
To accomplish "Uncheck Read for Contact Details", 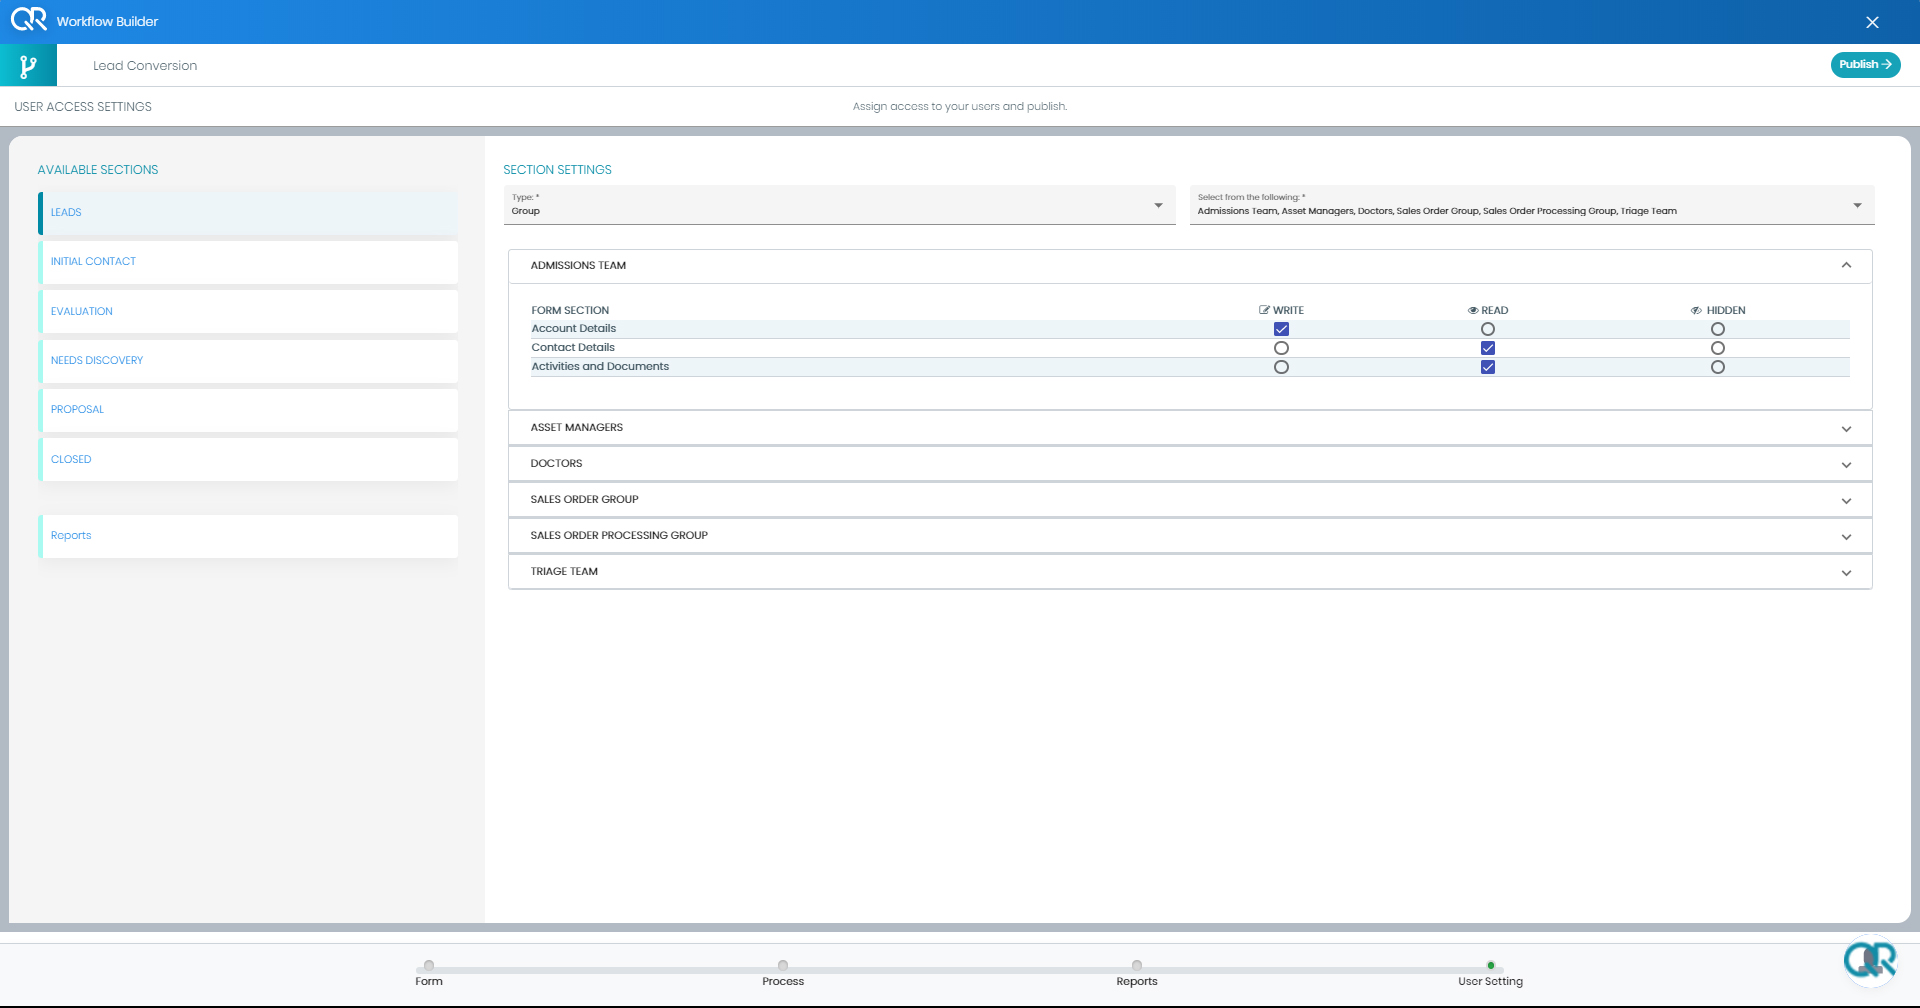I will click(x=1488, y=348).
